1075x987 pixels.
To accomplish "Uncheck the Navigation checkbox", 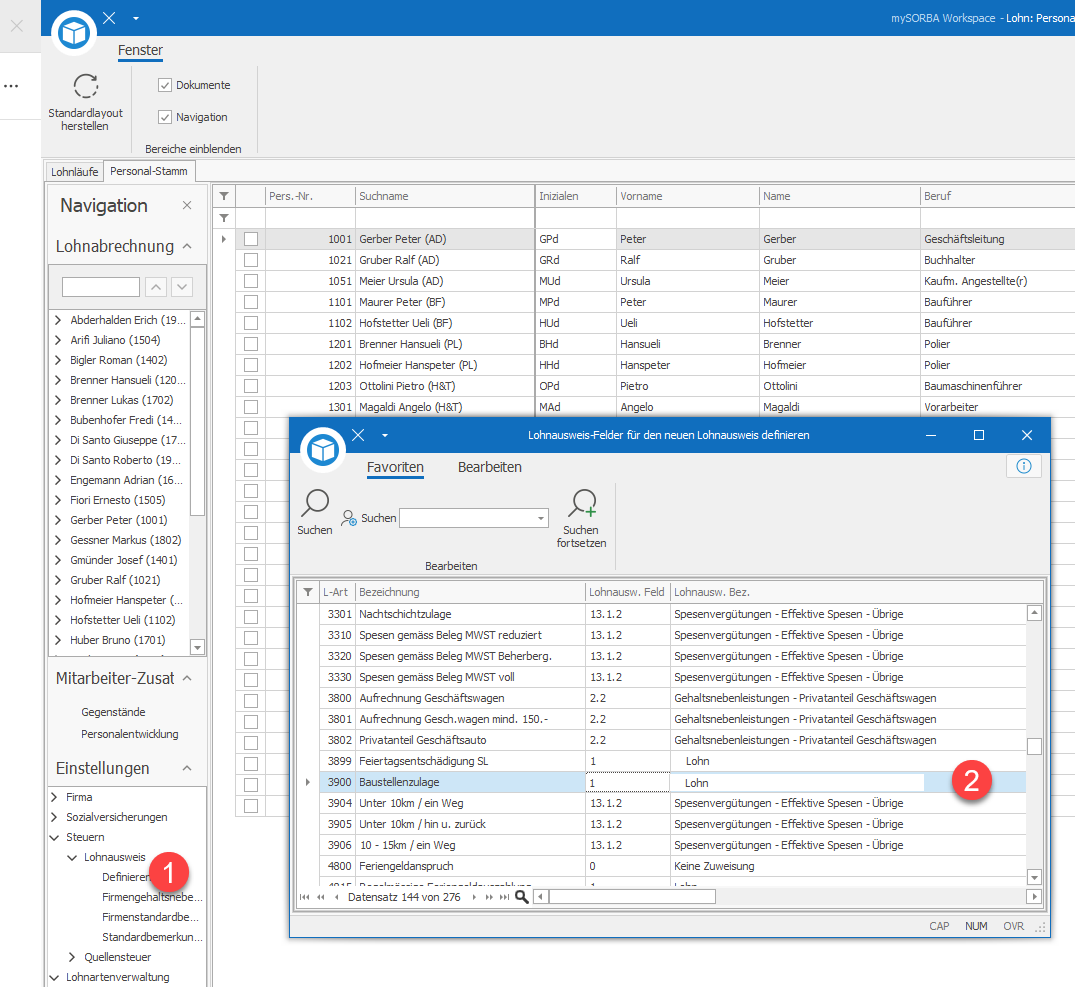I will (165, 117).
